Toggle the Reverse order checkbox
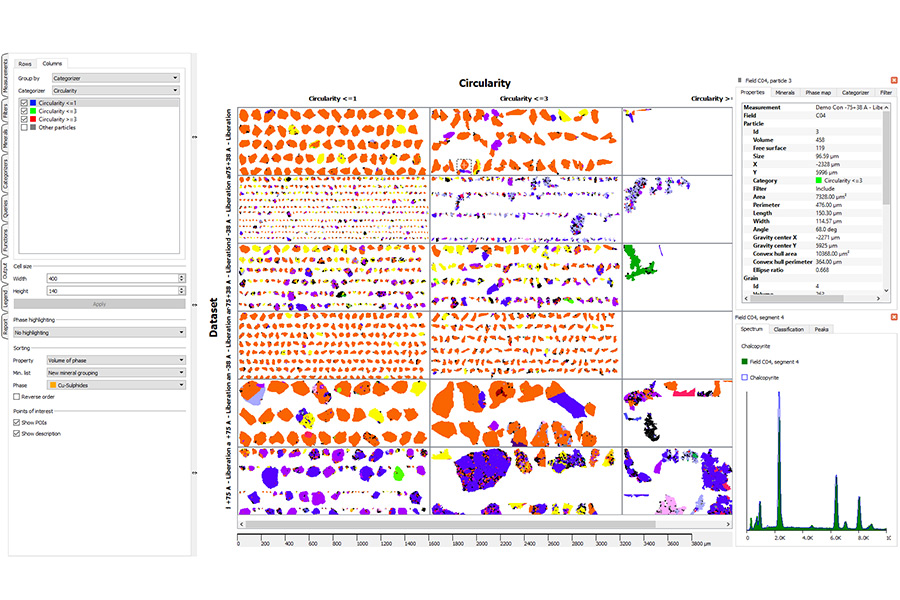The image size is (900, 600). coord(16,397)
